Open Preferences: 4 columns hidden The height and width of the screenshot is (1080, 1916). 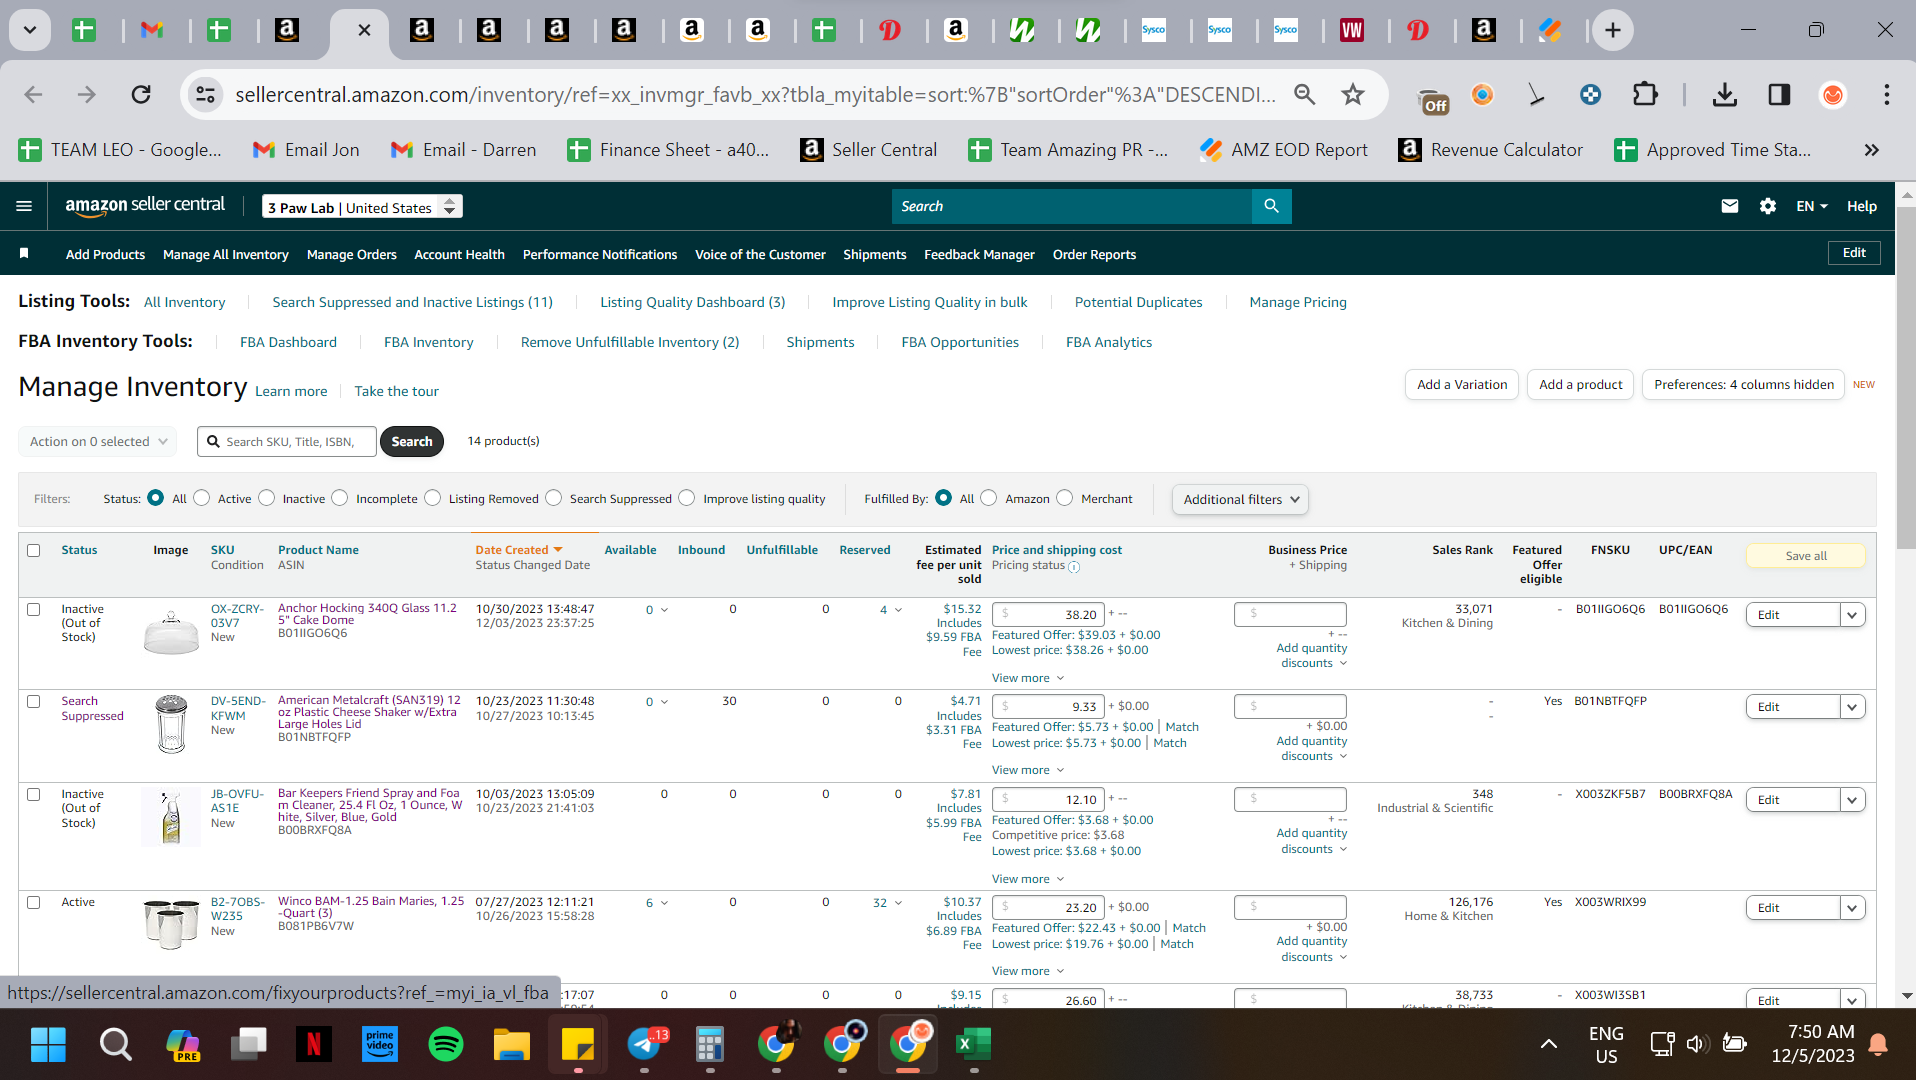[1743, 384]
